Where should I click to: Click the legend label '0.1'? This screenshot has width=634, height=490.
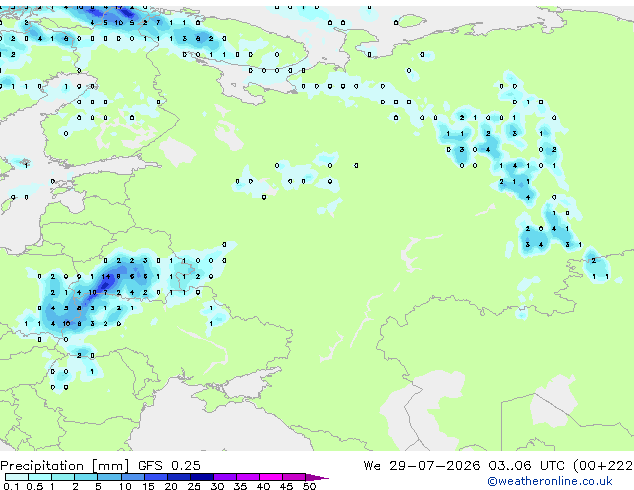11,486
